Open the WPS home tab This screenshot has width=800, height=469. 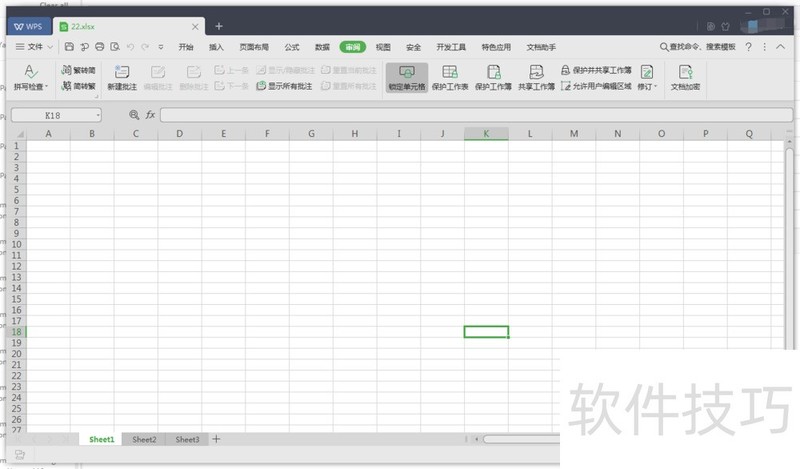click(x=29, y=27)
